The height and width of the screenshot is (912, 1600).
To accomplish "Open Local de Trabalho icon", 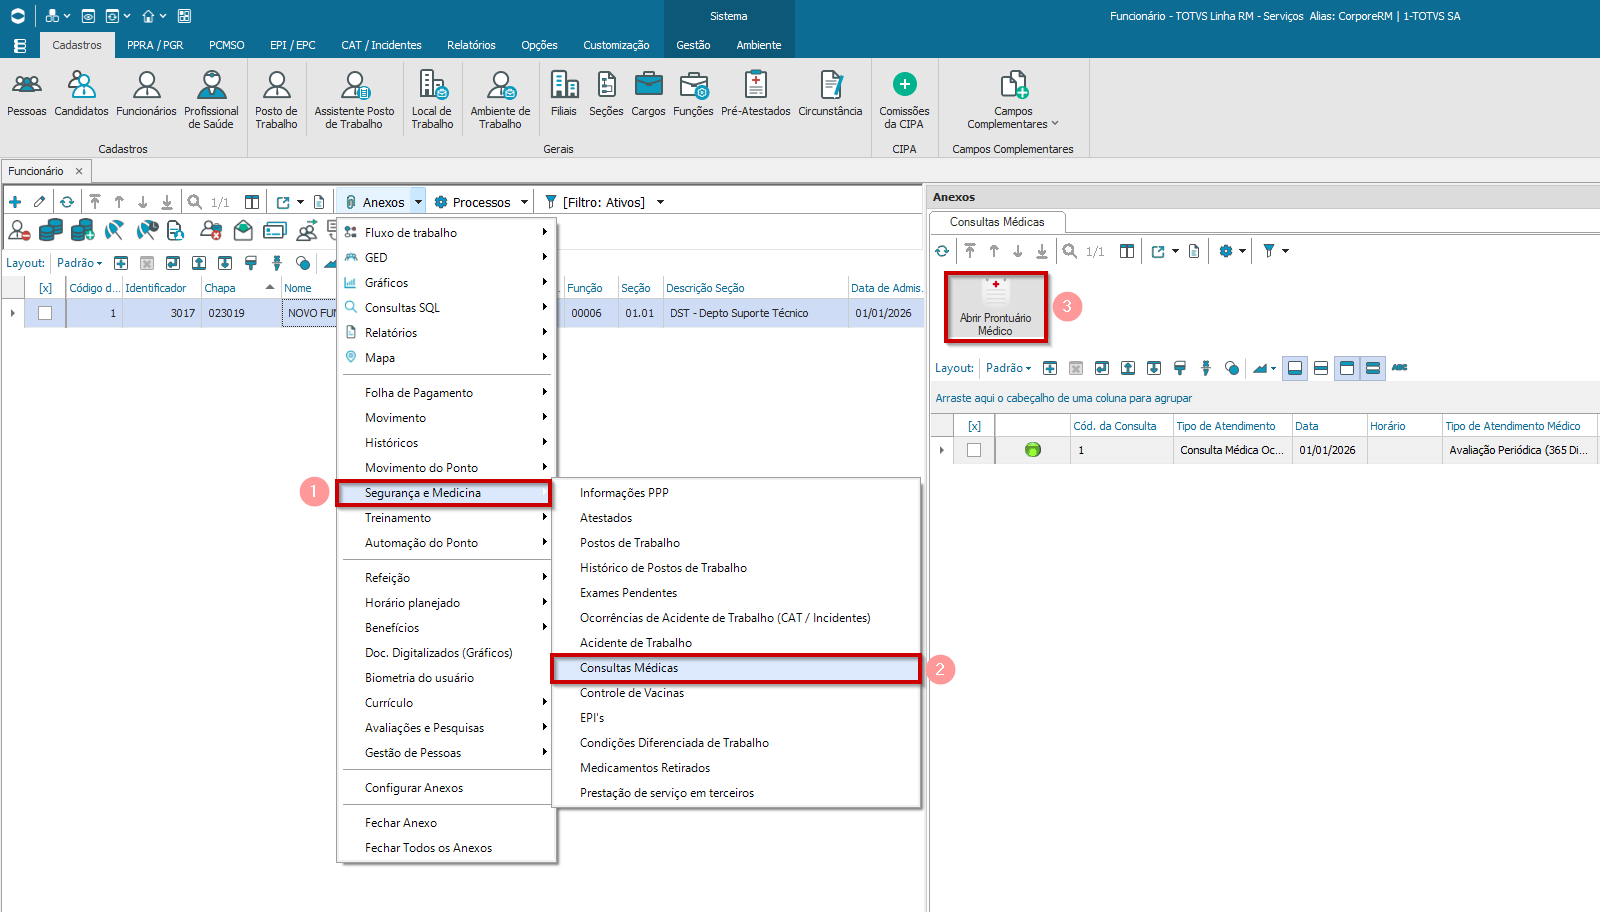I will point(432,100).
